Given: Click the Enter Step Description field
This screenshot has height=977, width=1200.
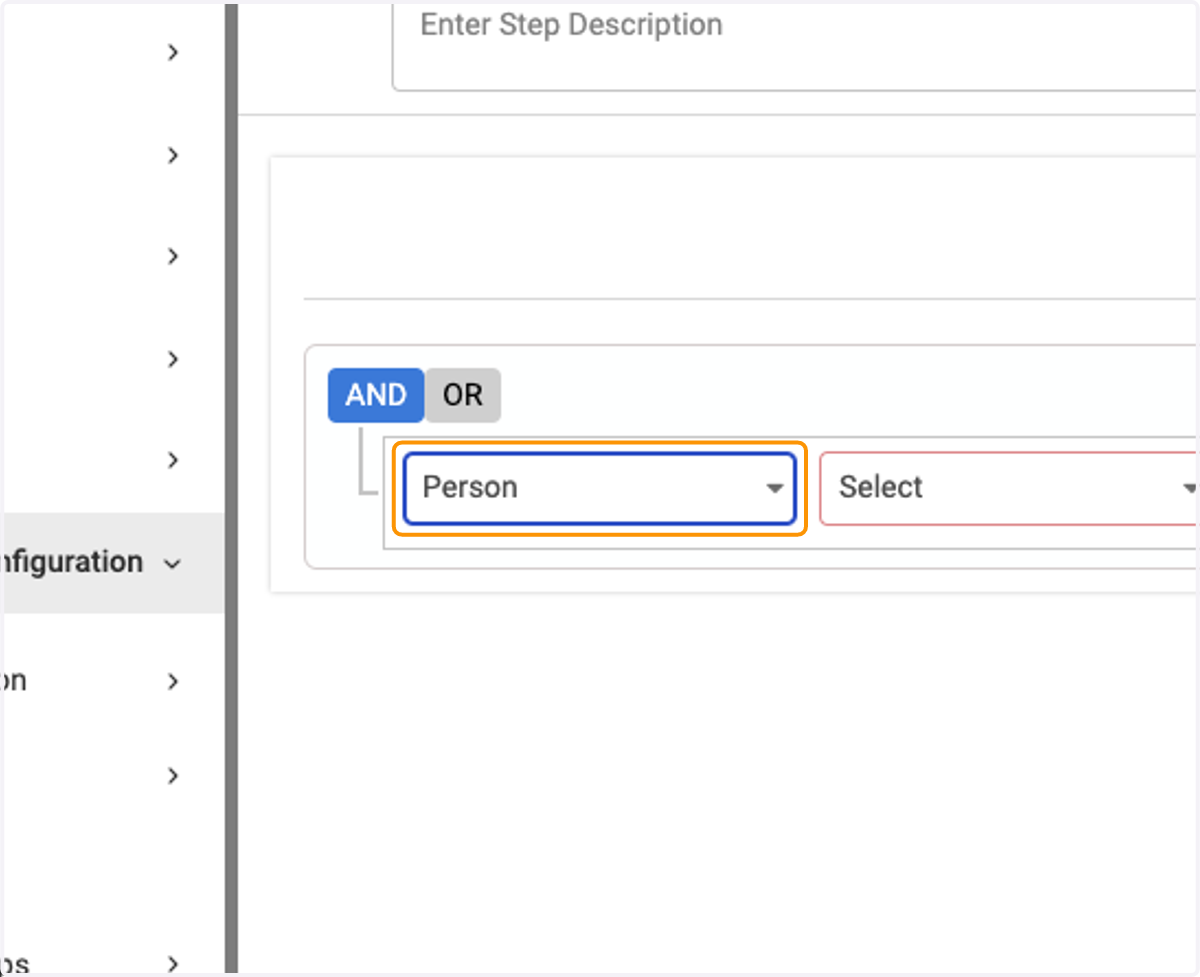Looking at the screenshot, I should 795,45.
